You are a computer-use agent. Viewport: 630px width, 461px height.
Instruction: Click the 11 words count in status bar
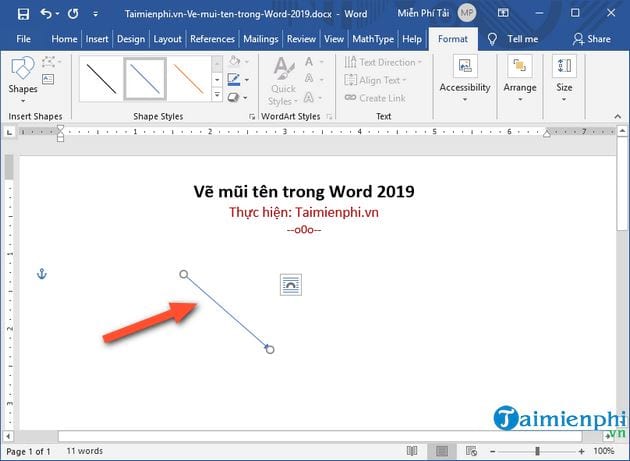pos(85,451)
